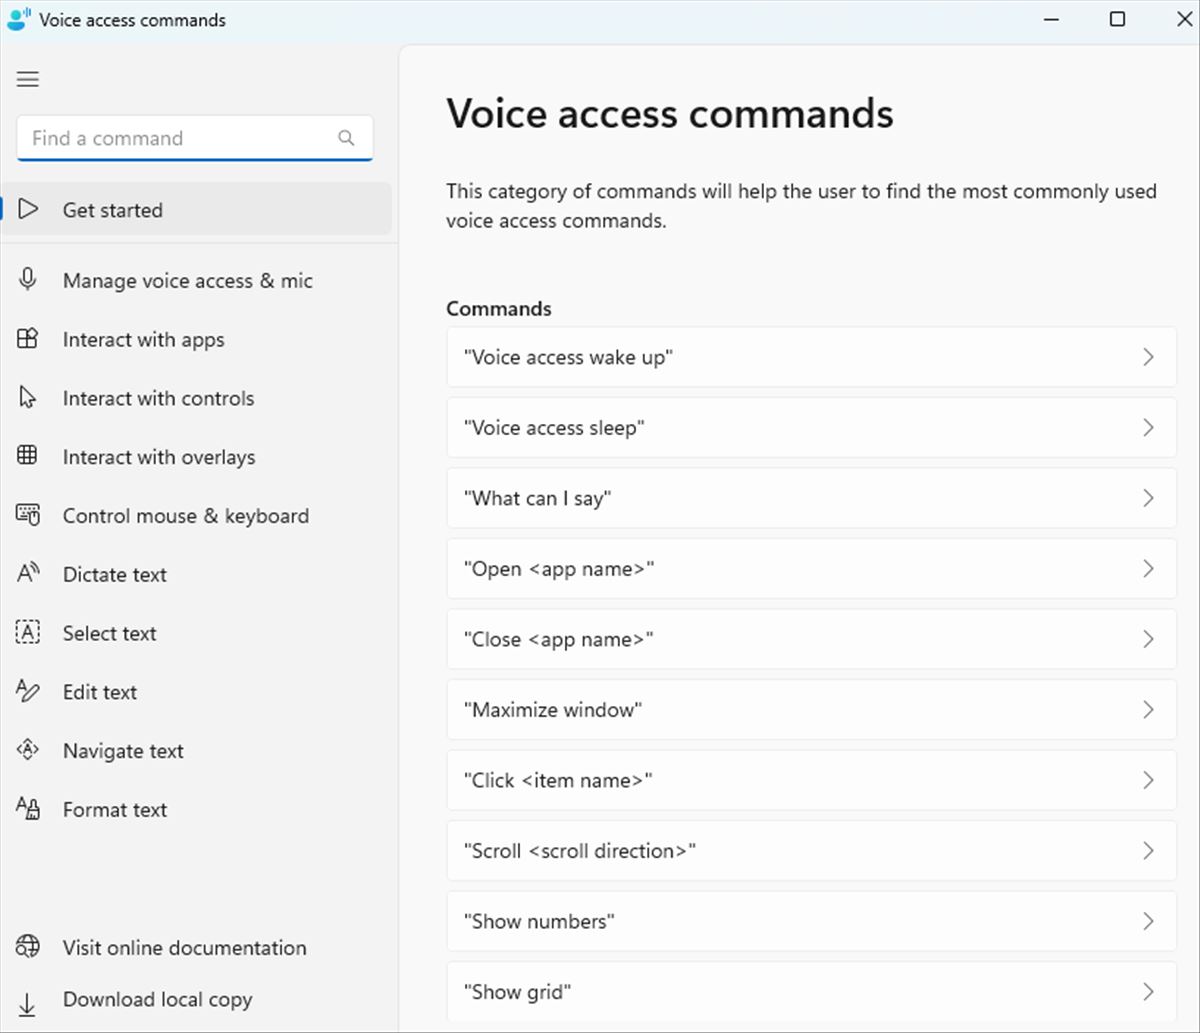Click the Format text sidebar icon
1200x1033 pixels.
click(x=27, y=809)
